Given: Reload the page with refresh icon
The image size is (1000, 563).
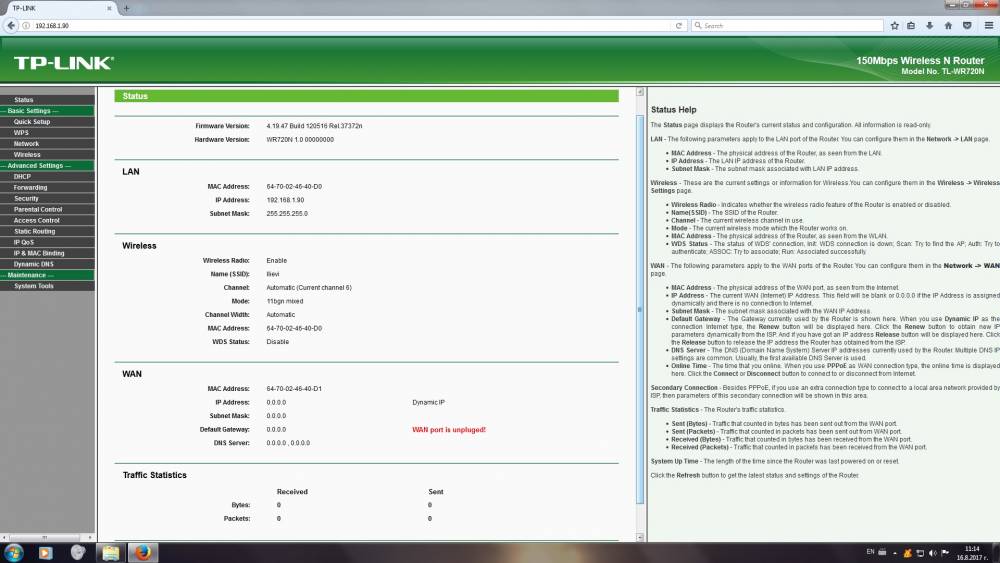Looking at the screenshot, I should click(679, 26).
